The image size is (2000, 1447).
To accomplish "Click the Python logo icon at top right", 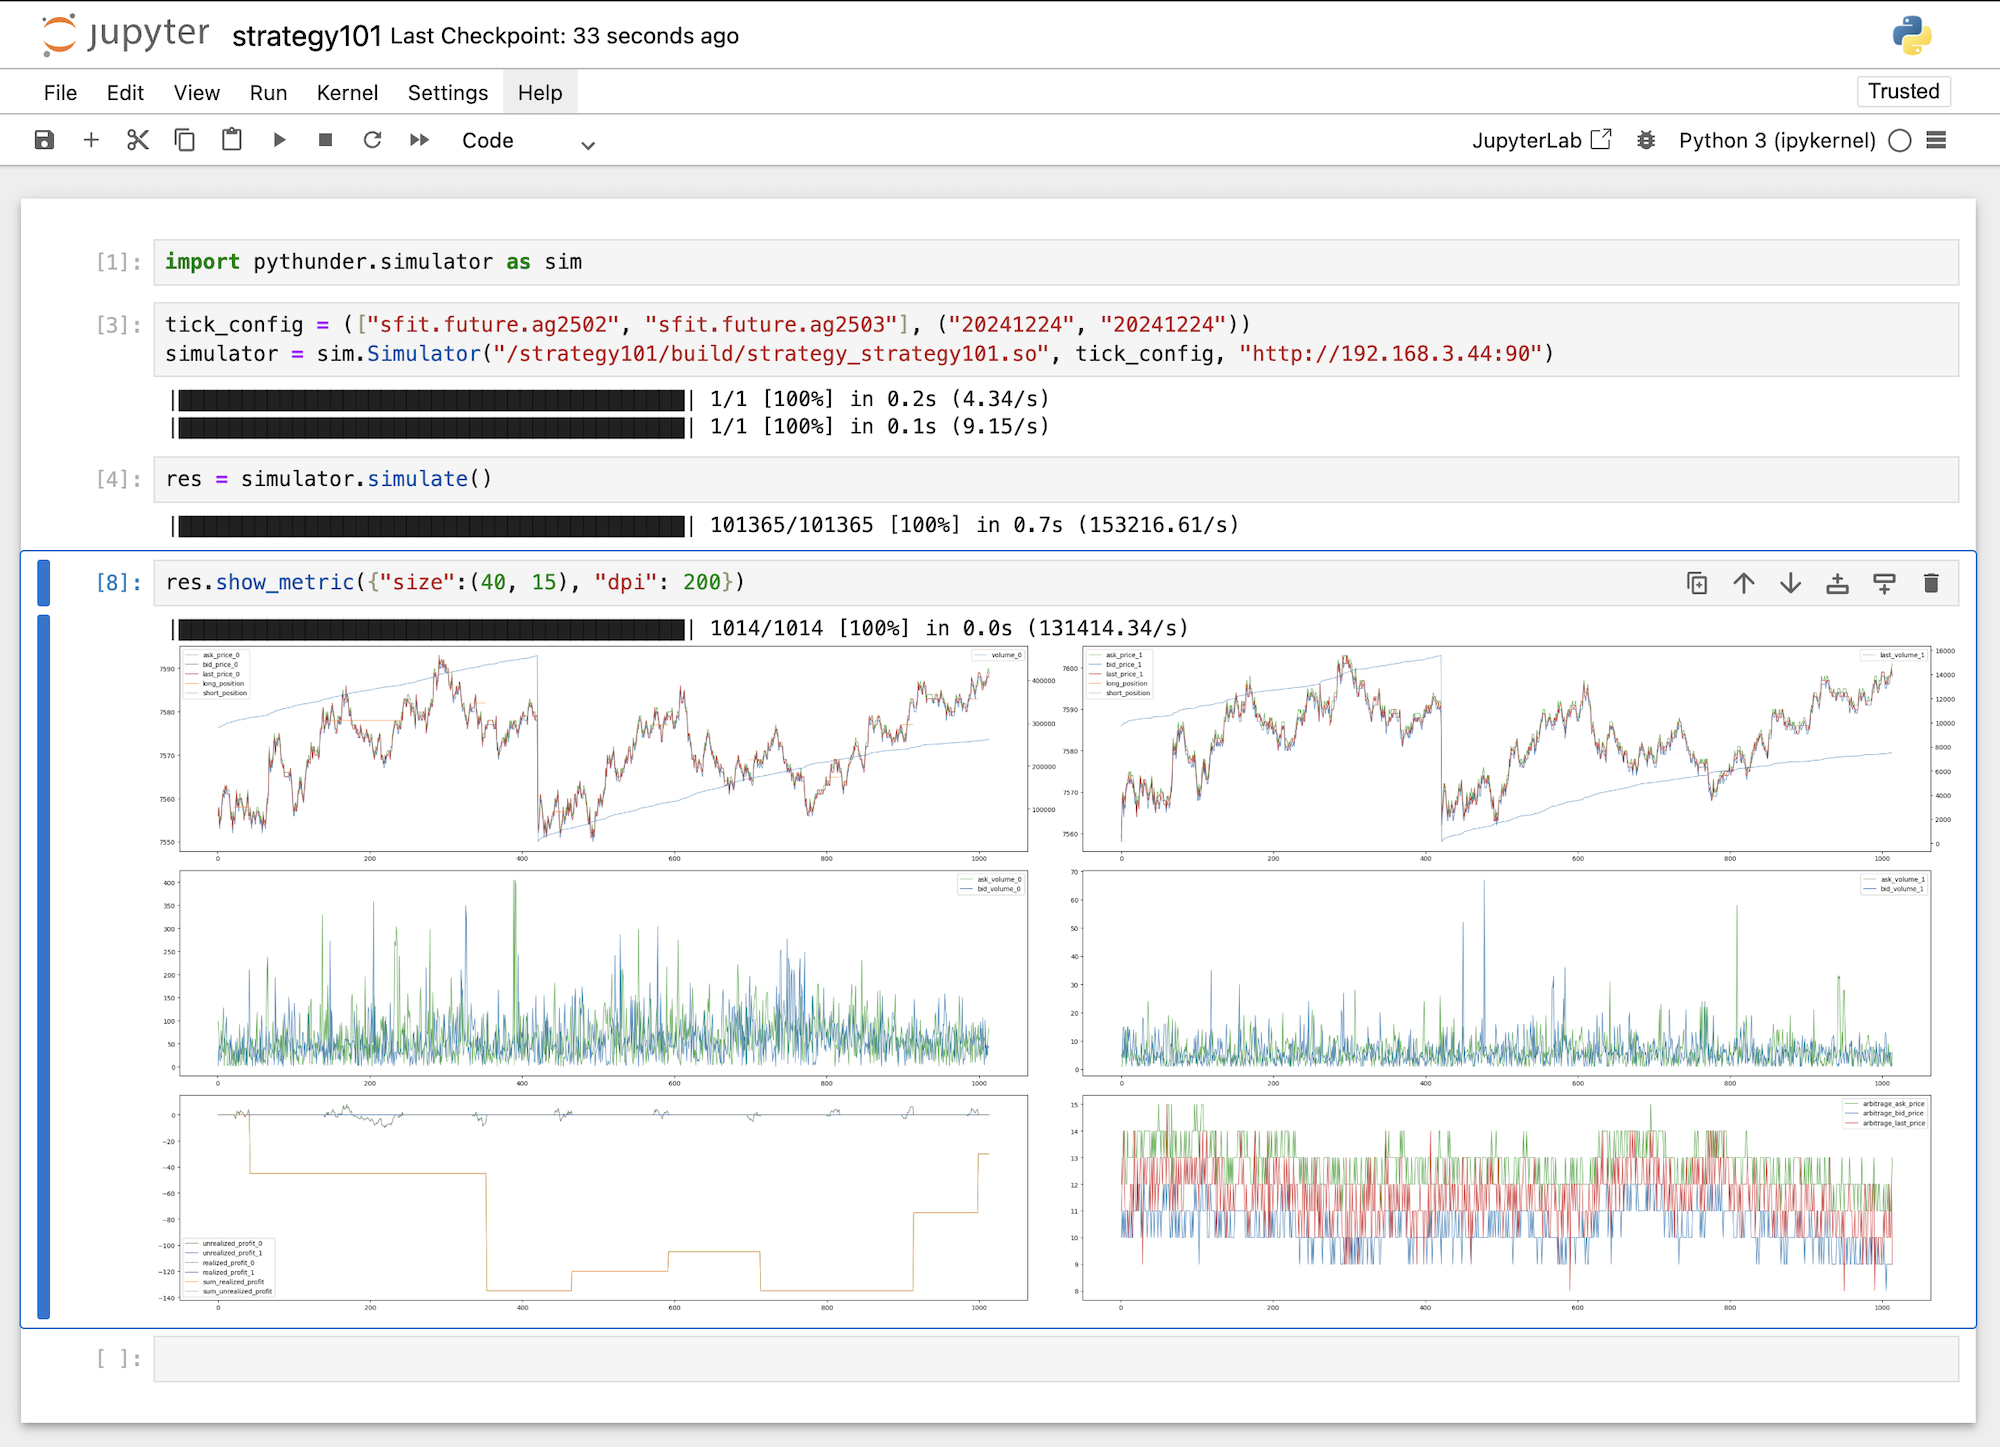I will click(1911, 35).
